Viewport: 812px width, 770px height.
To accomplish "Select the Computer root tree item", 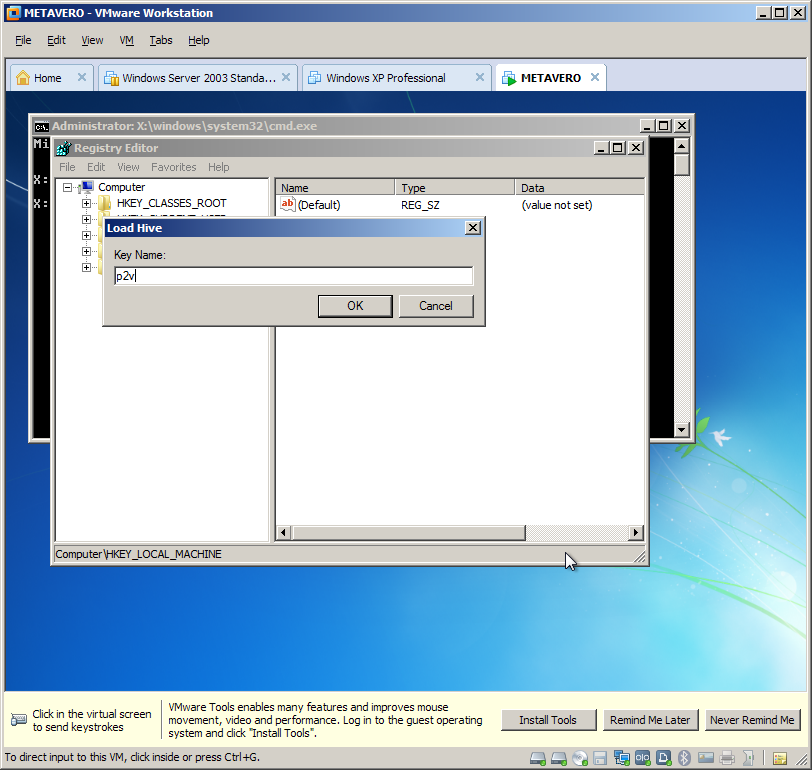I will coord(122,187).
